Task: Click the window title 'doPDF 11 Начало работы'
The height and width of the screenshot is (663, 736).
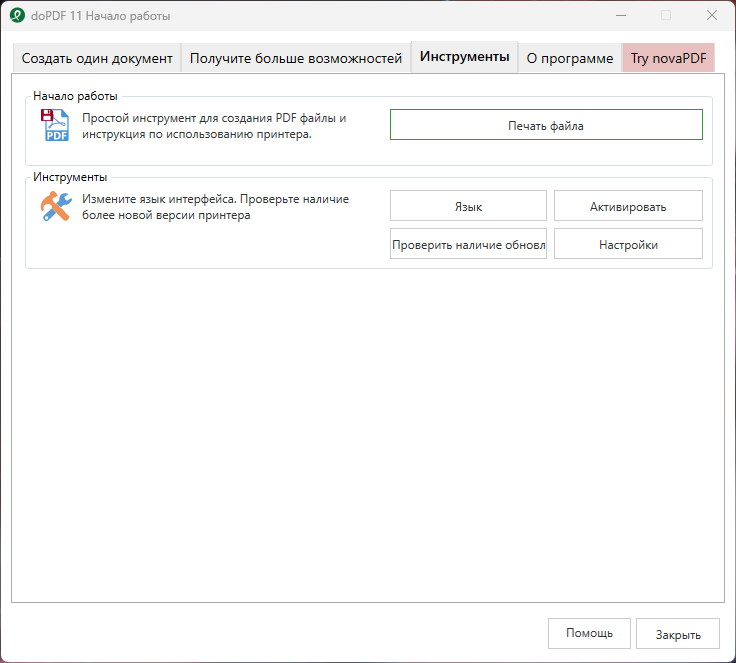Action: 100,16
